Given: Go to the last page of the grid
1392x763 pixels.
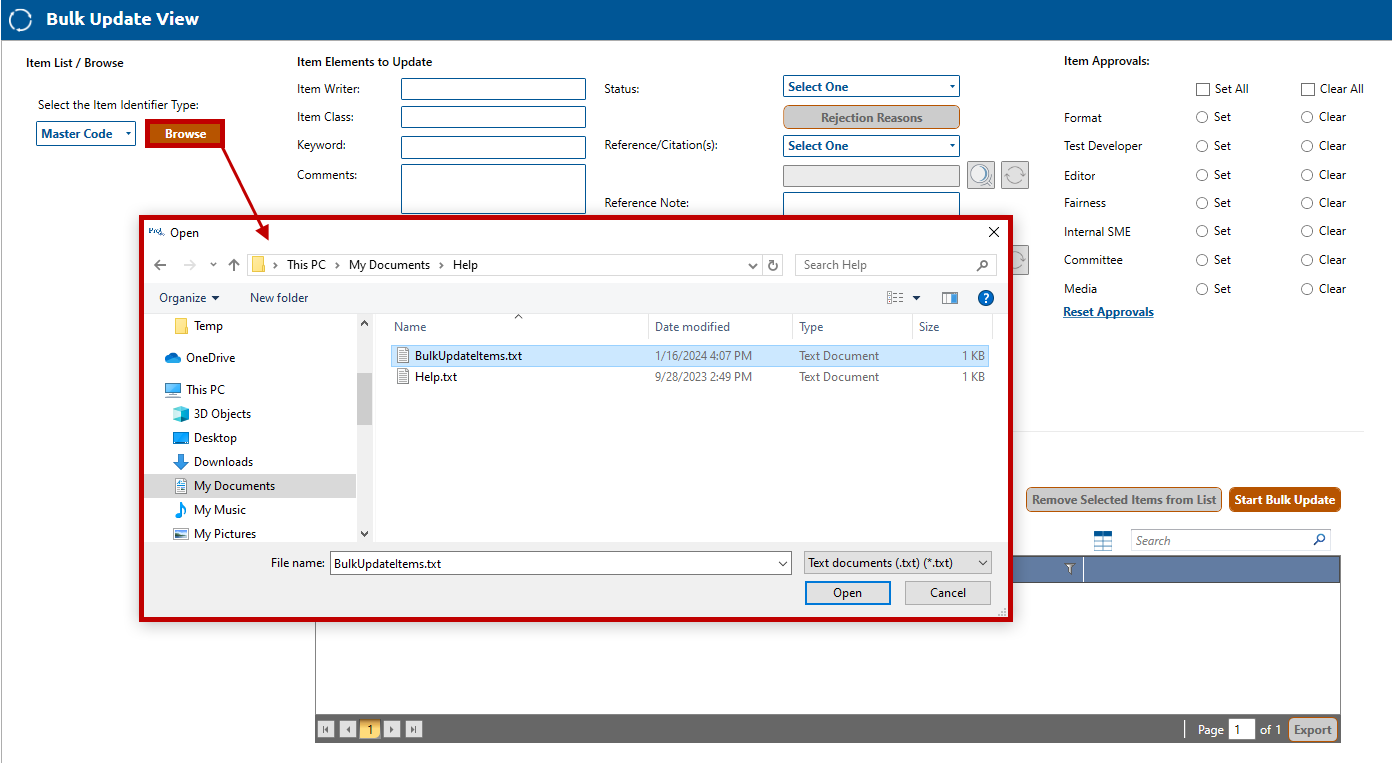Looking at the screenshot, I should [x=414, y=729].
